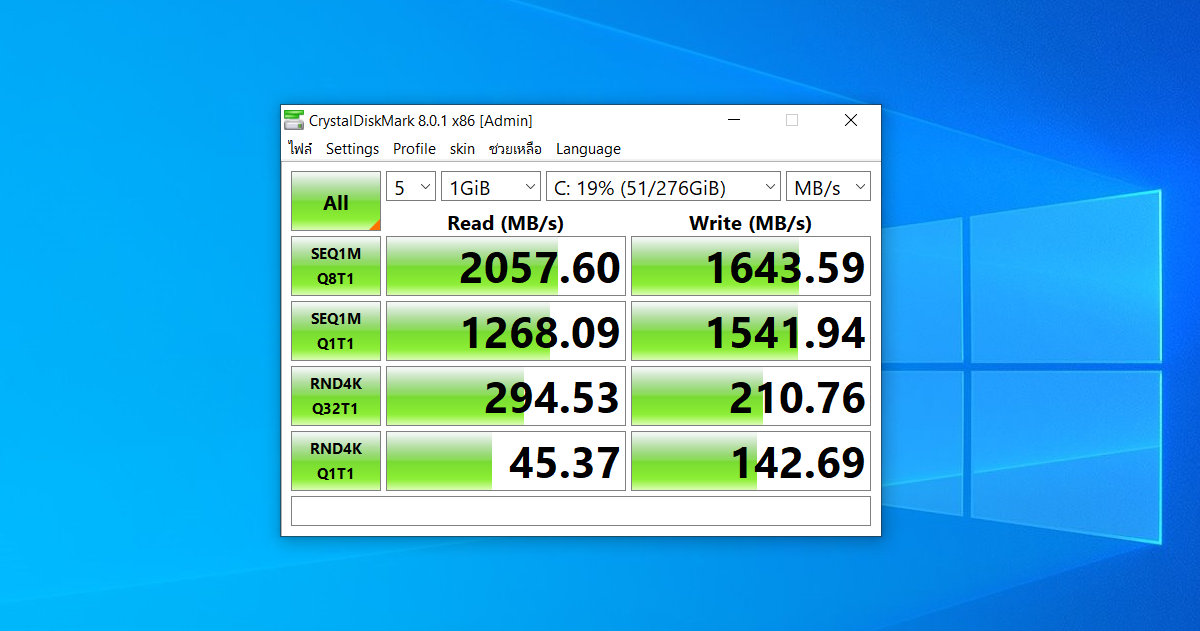Image resolution: width=1200 pixels, height=631 pixels.
Task: Open the ช่วยเหลือ menu
Action: (x=515, y=149)
